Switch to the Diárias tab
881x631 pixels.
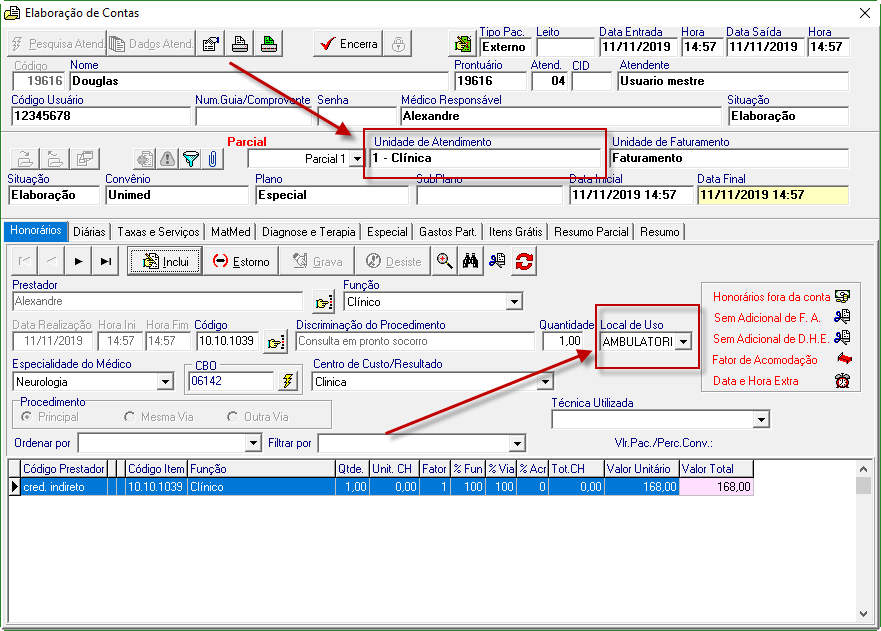(x=89, y=231)
